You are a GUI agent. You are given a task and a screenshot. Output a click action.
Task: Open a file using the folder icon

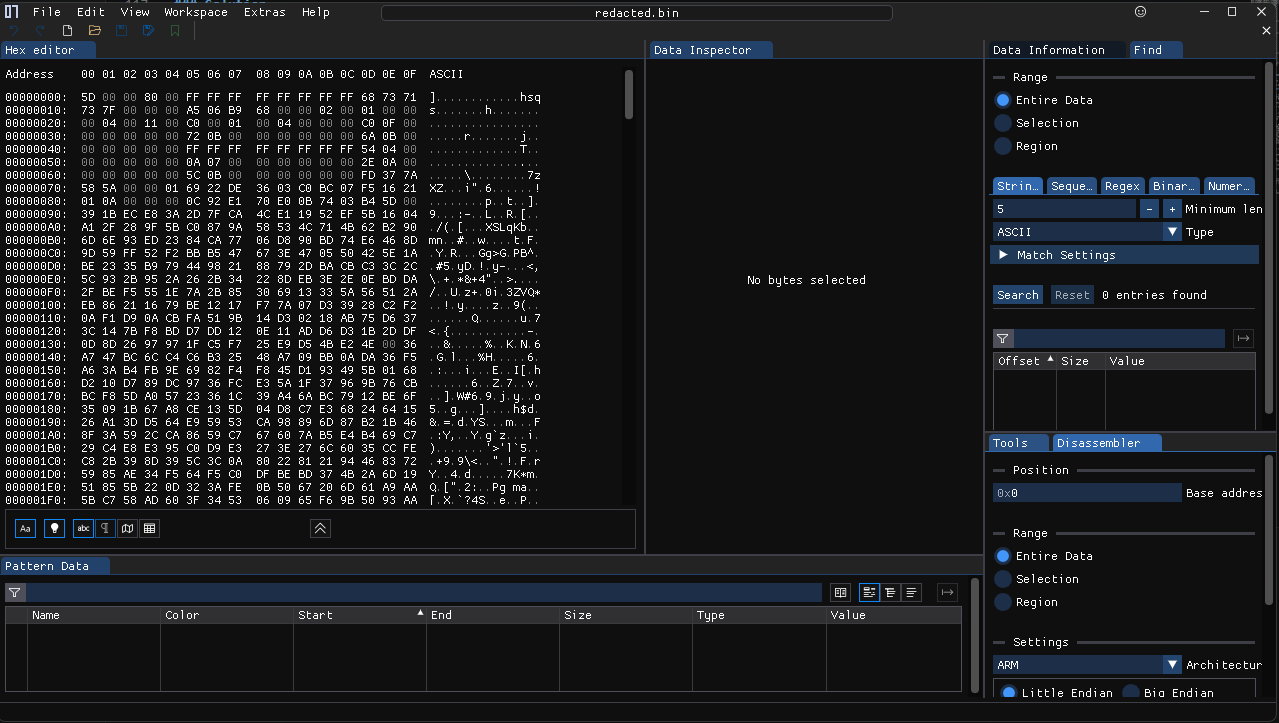95,31
